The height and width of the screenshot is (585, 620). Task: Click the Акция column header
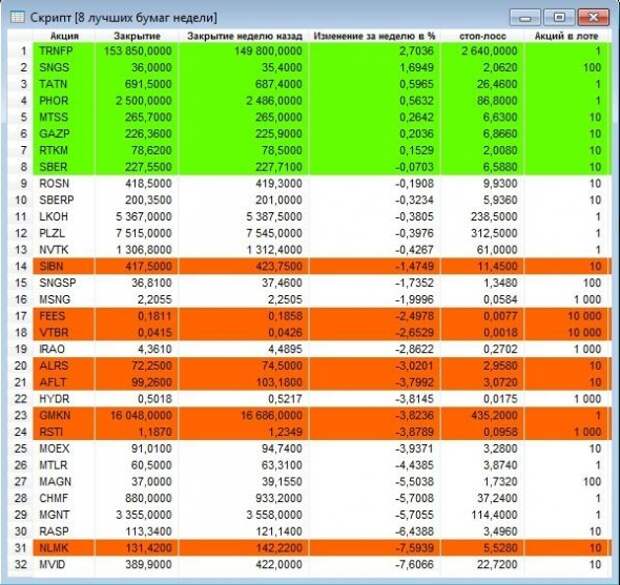(64, 36)
